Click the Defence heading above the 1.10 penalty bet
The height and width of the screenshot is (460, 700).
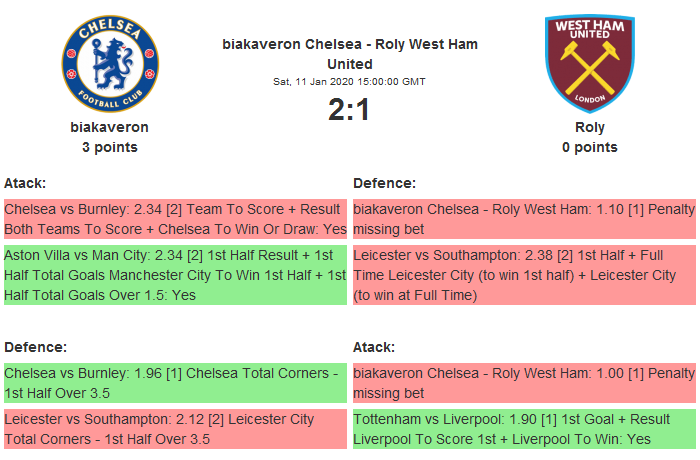(x=384, y=183)
